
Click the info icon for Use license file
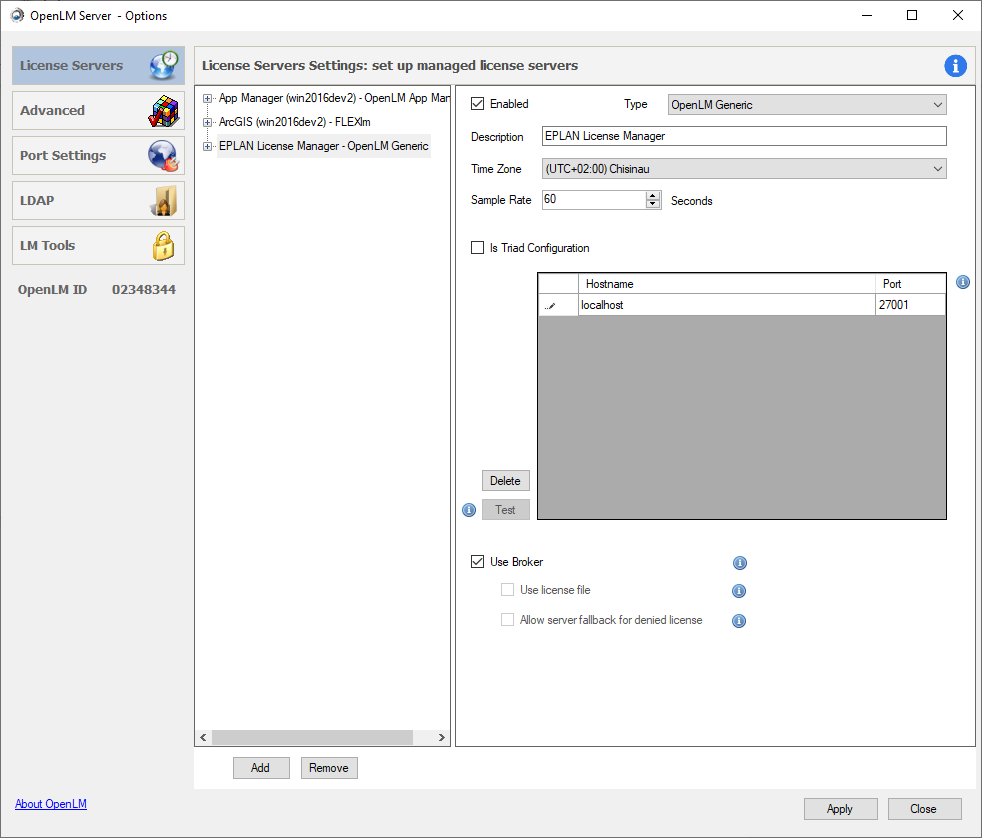tap(740, 591)
